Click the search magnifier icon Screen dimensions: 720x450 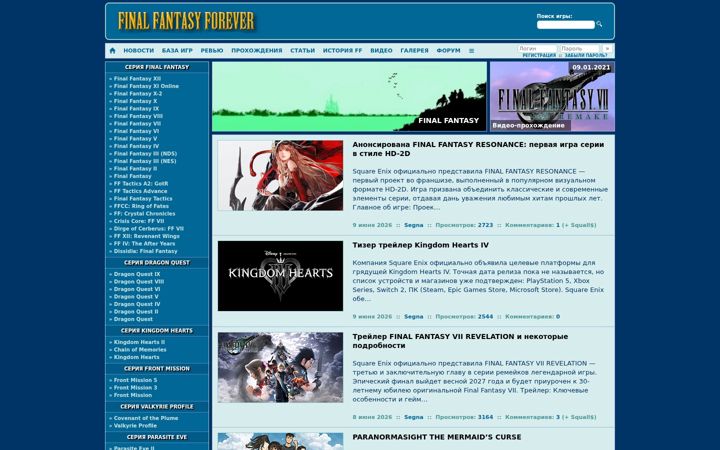[599, 24]
